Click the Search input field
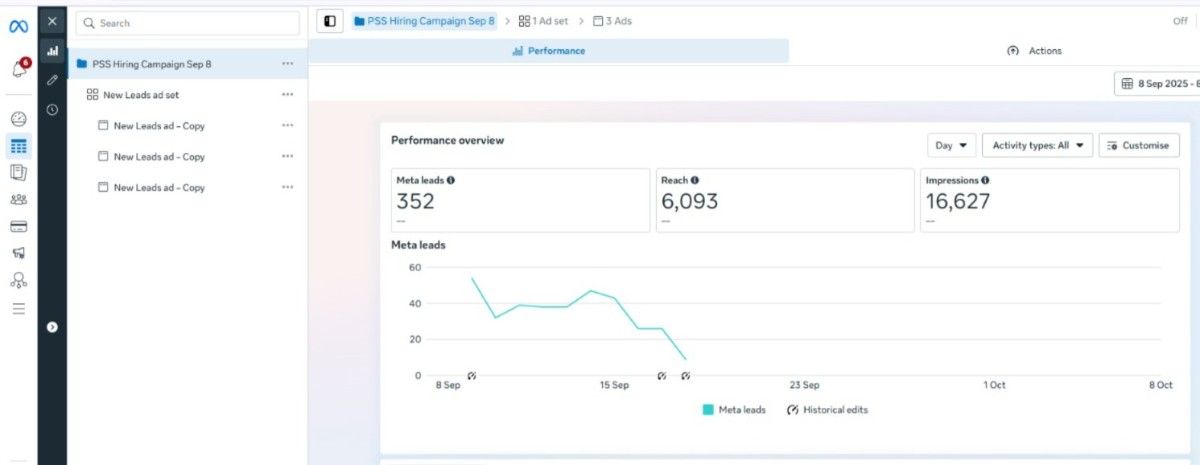Image resolution: width=1200 pixels, height=465 pixels. 188,23
